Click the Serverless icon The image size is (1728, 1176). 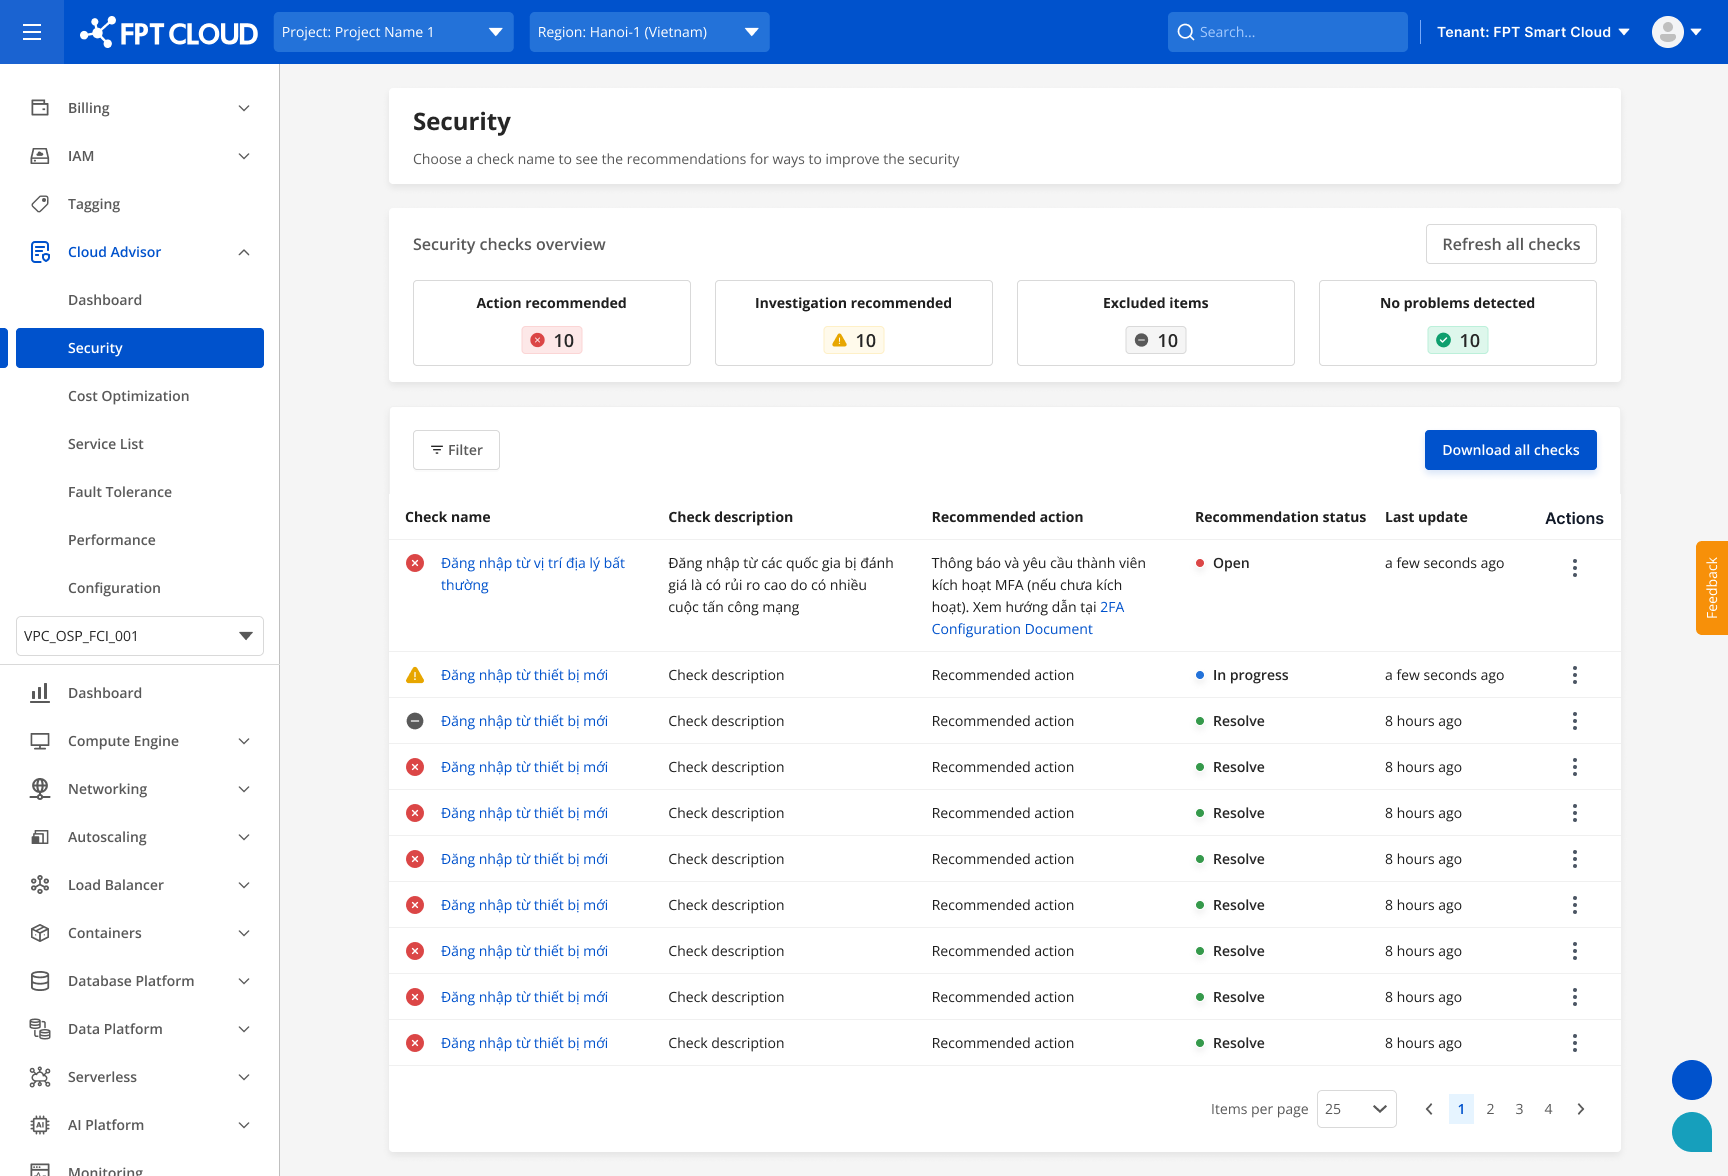40,1077
